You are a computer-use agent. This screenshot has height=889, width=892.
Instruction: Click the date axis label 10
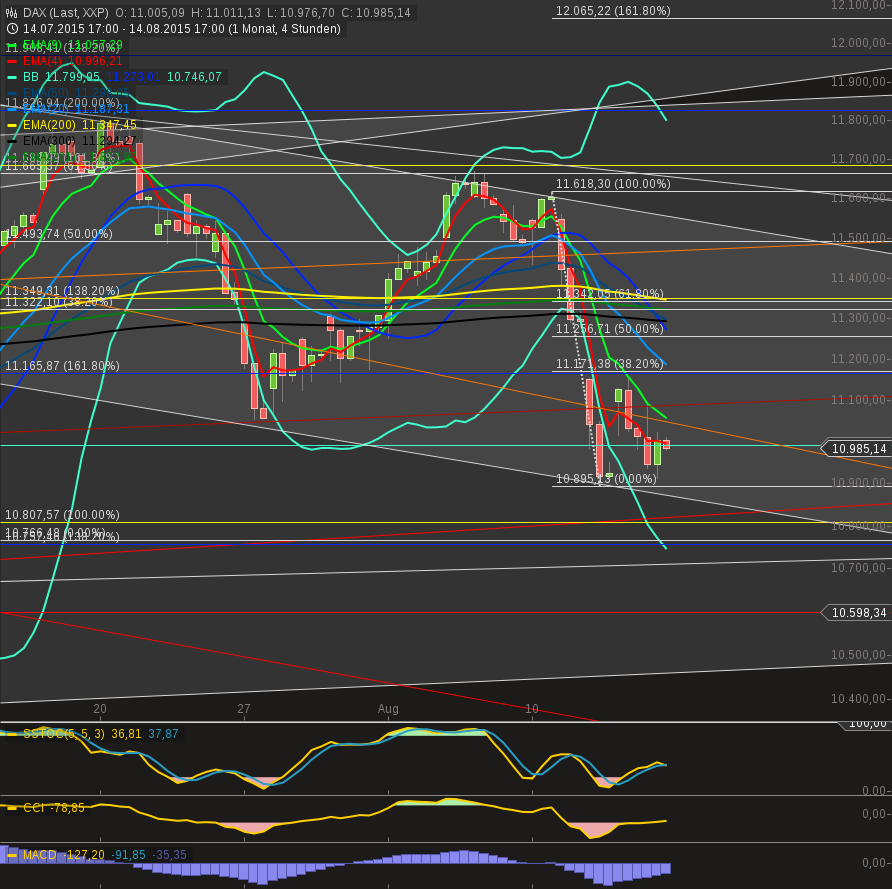531,709
